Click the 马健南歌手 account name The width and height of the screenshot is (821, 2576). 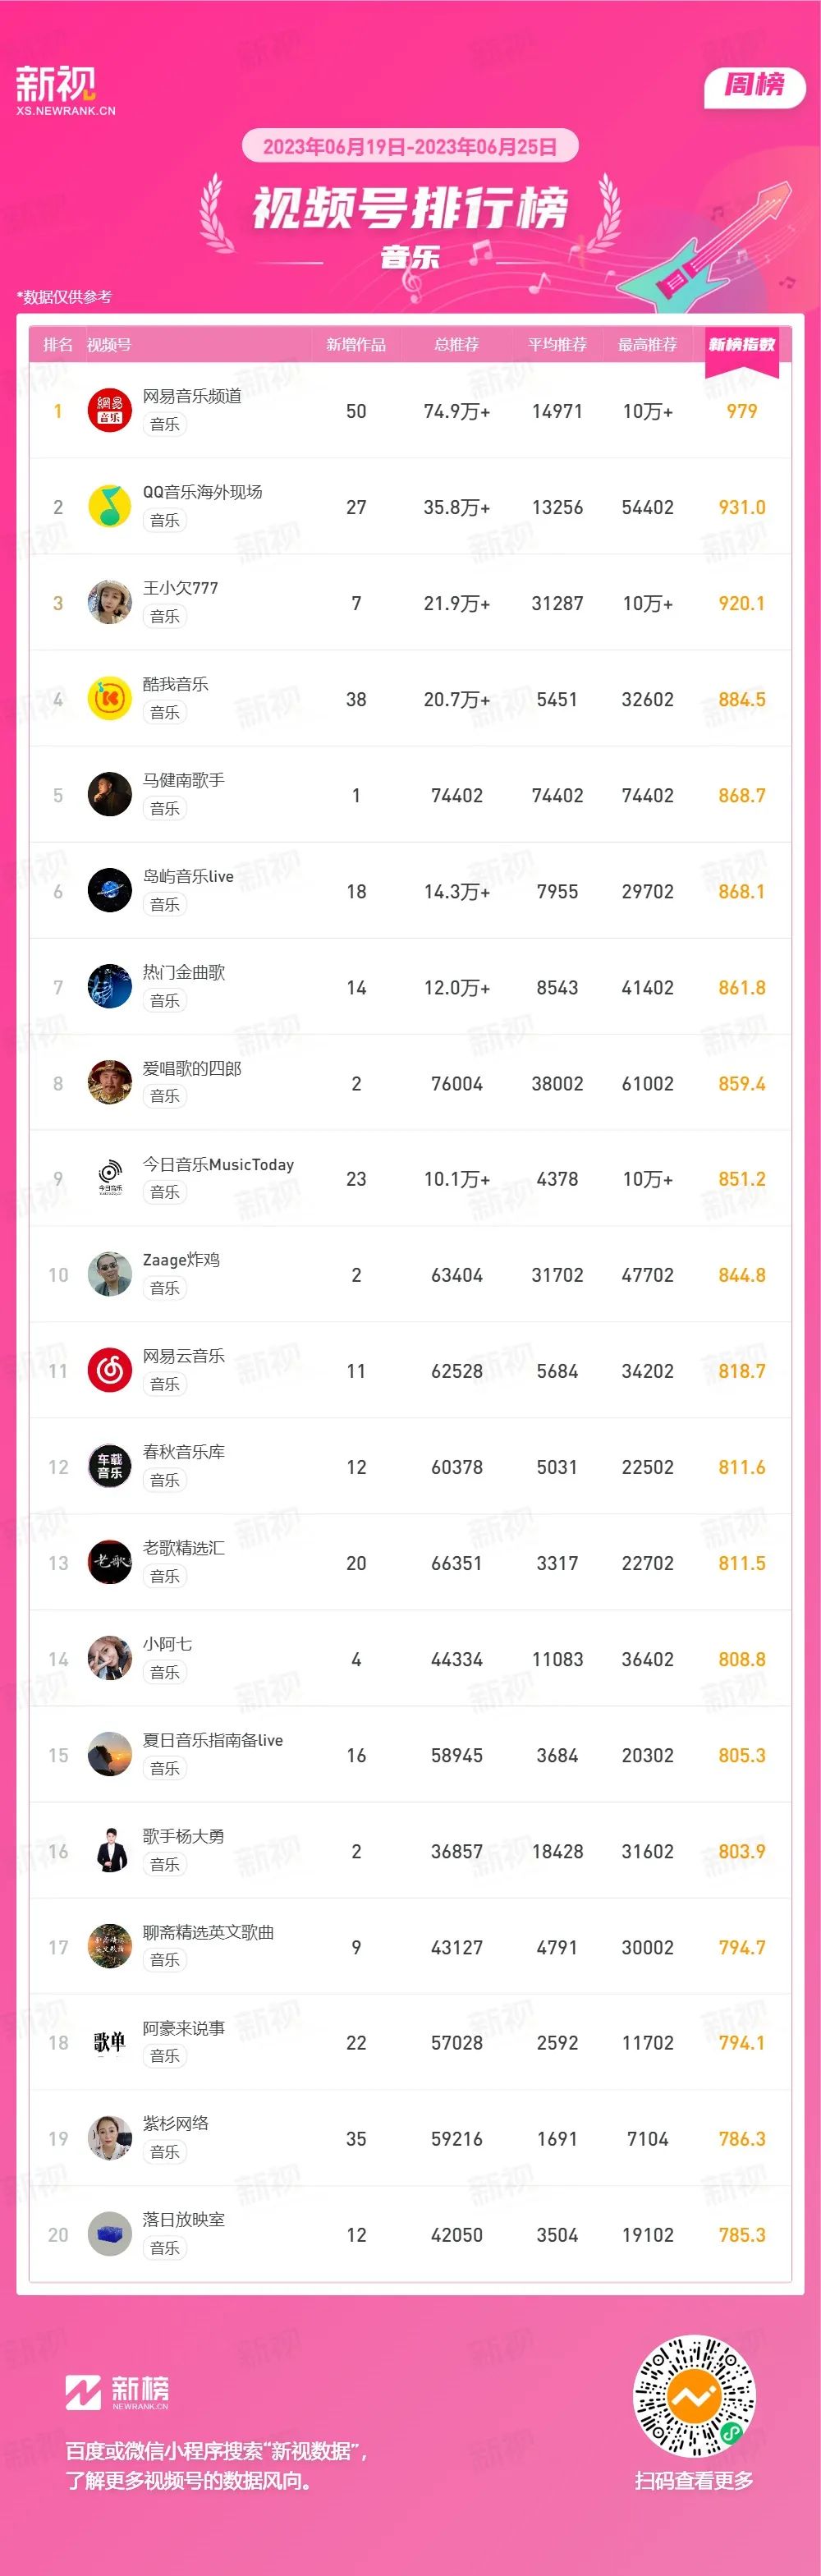click(184, 780)
